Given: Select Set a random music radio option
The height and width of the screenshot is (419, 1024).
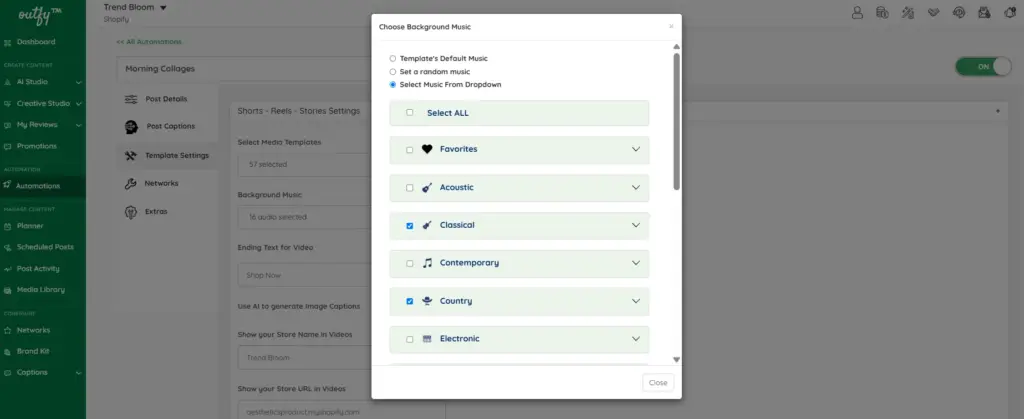Looking at the screenshot, I should point(392,72).
